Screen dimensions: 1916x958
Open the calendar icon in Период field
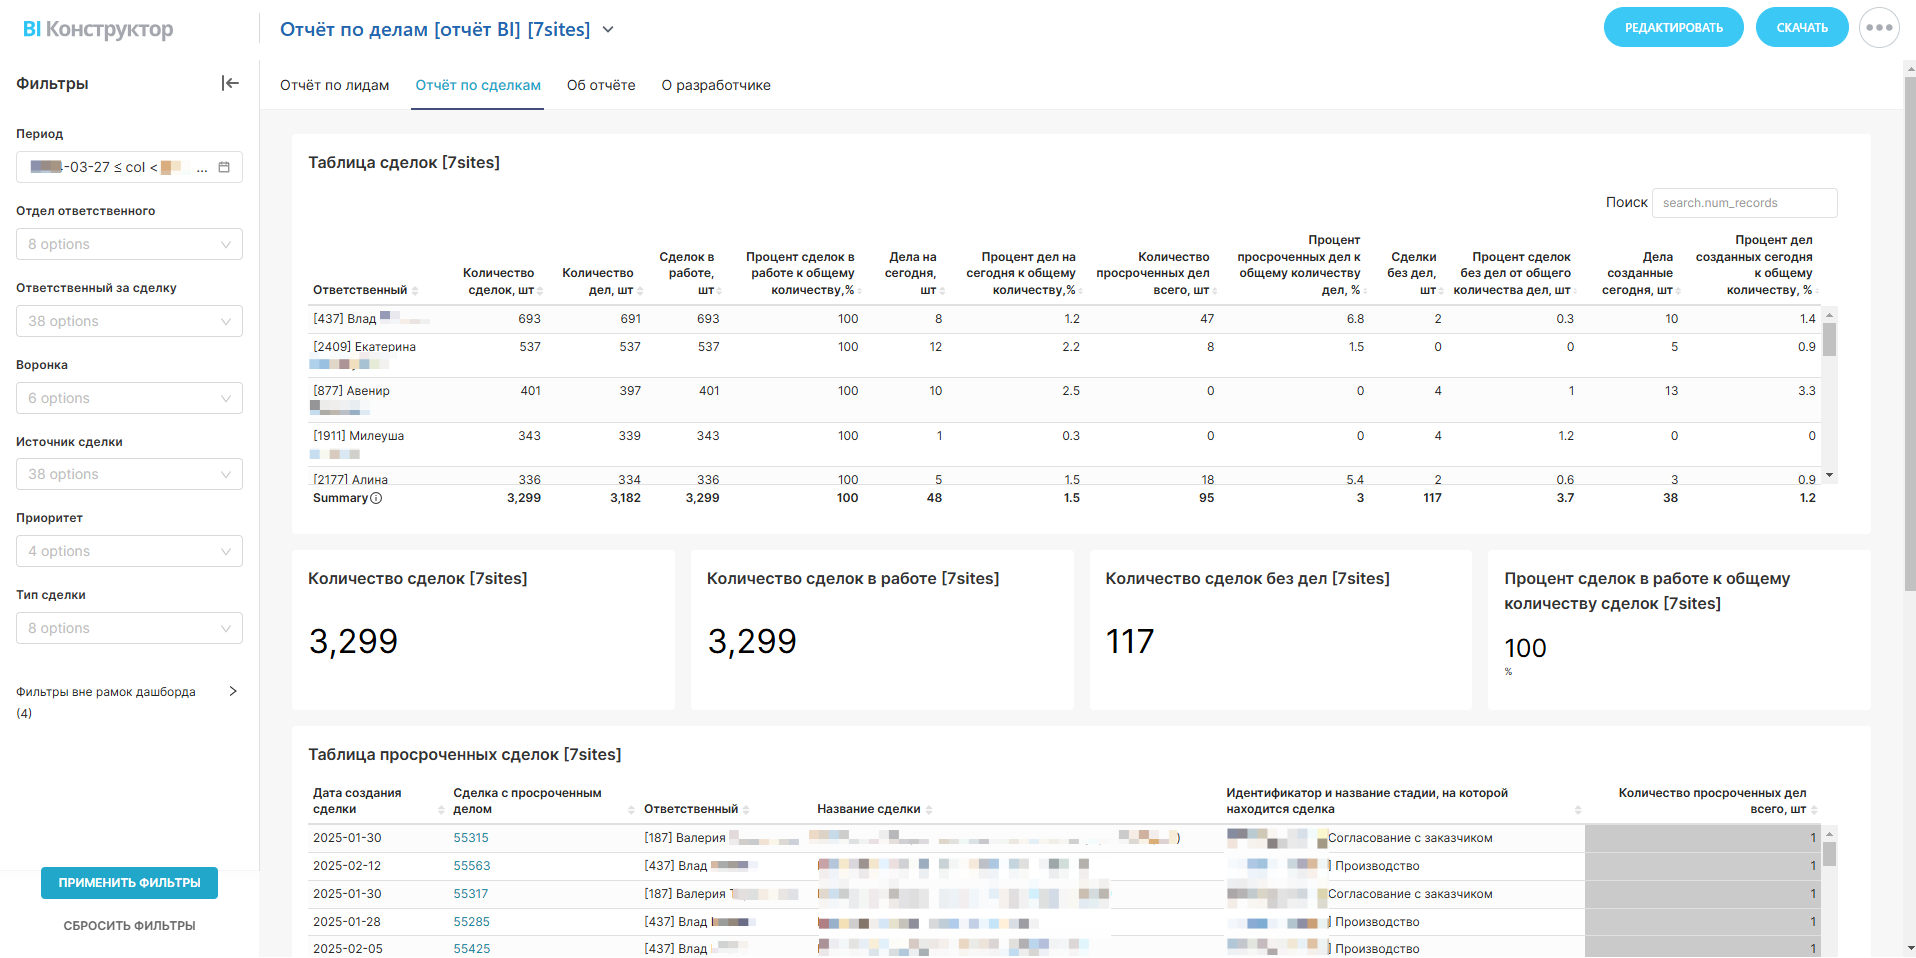point(224,167)
